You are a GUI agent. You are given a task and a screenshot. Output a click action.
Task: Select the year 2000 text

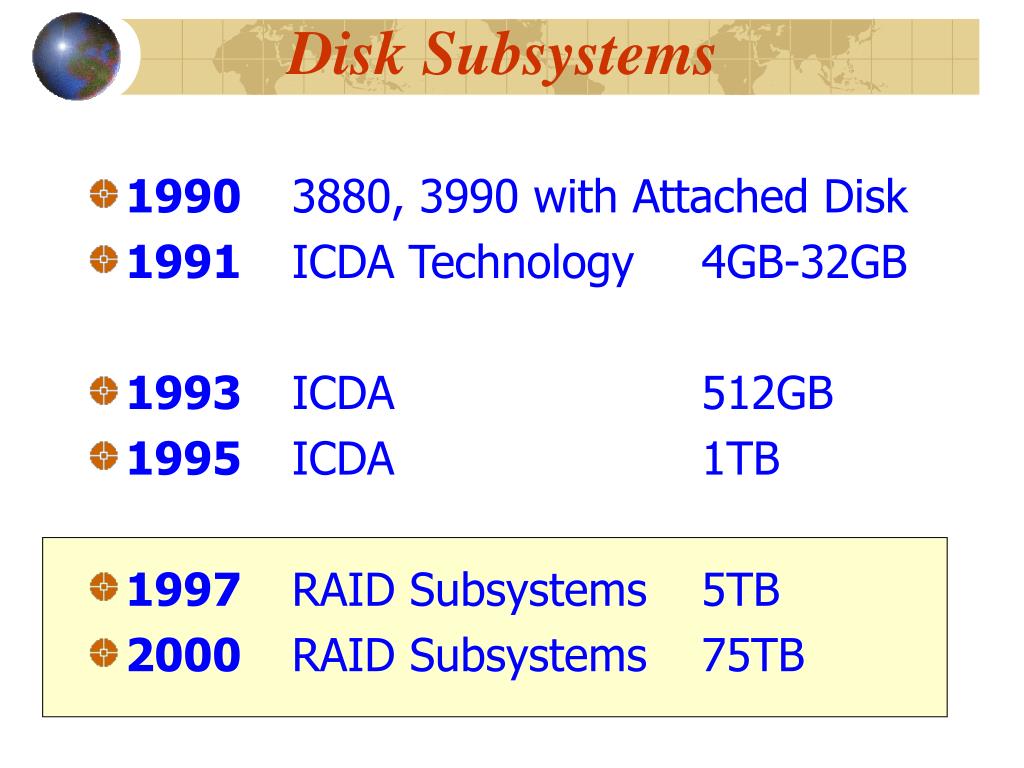point(184,655)
